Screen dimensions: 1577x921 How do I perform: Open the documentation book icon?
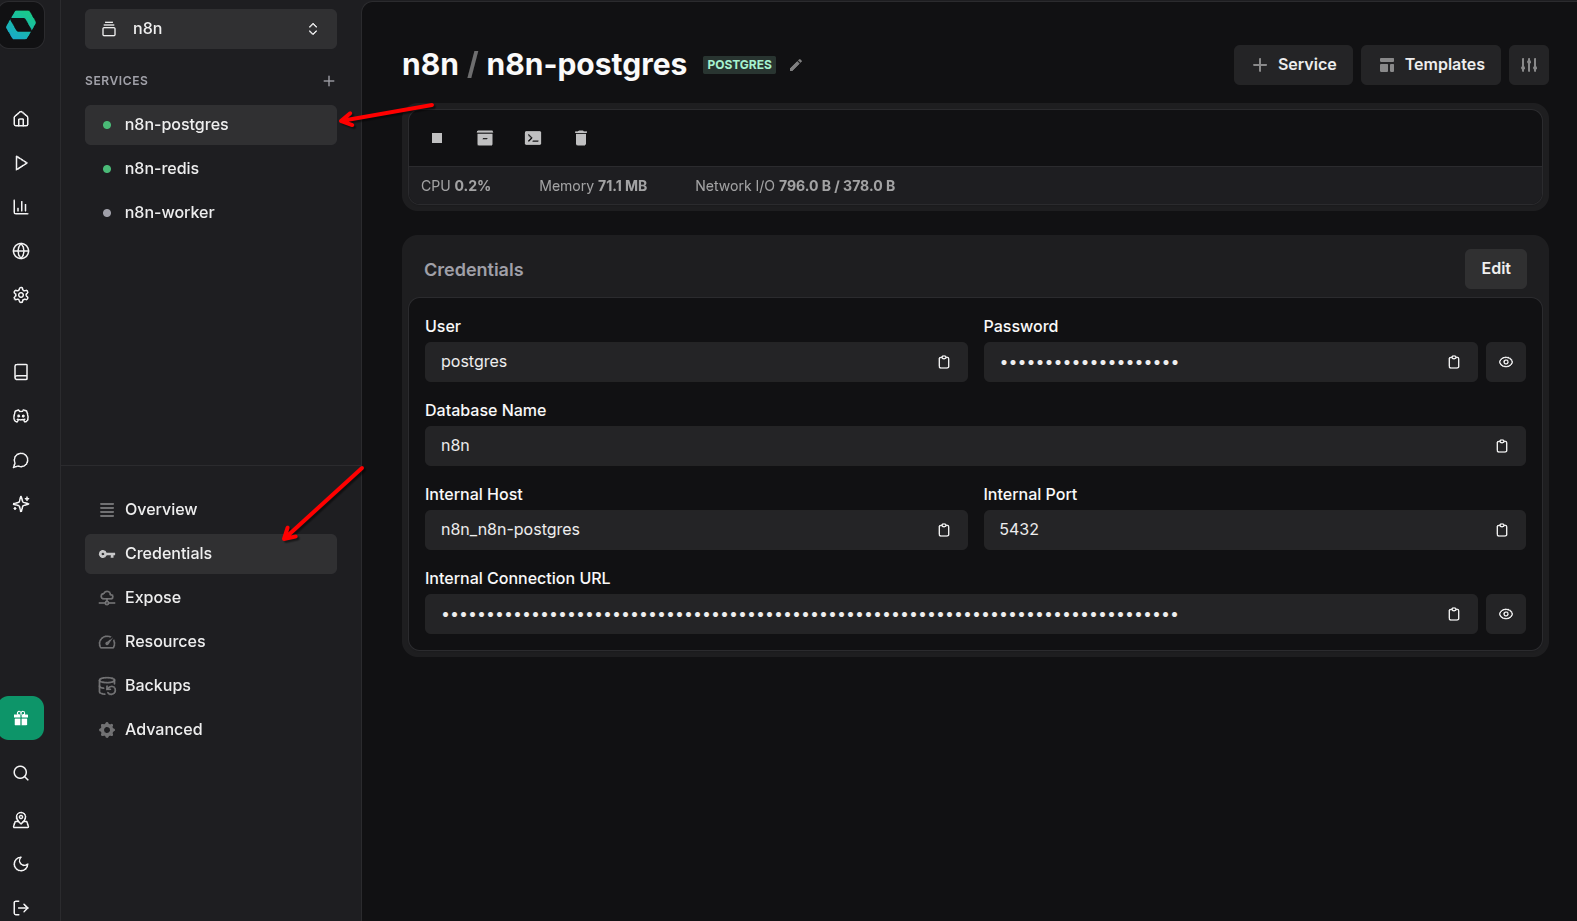pos(21,372)
